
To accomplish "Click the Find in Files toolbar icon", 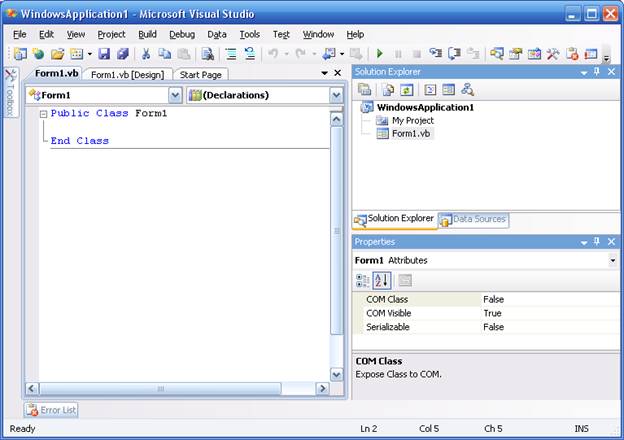I will 207,53.
